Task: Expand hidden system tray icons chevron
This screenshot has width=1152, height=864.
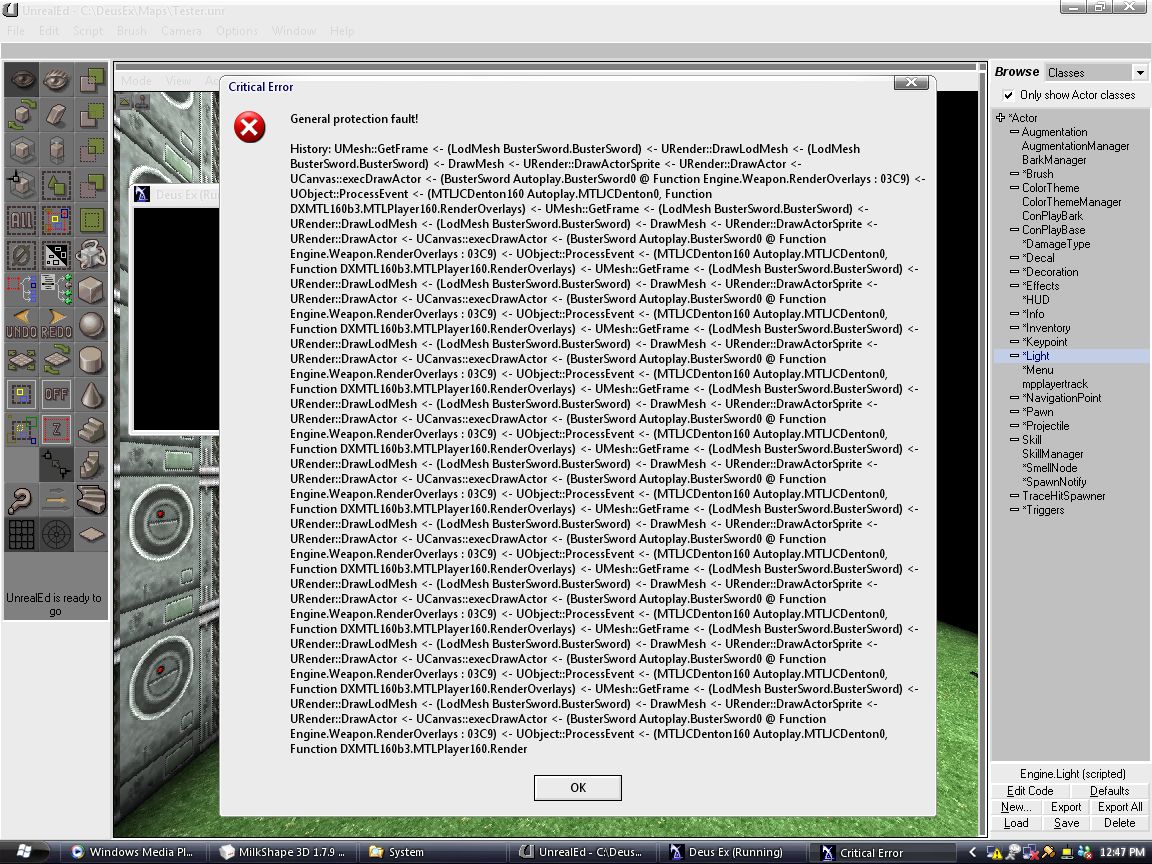Action: [973, 852]
